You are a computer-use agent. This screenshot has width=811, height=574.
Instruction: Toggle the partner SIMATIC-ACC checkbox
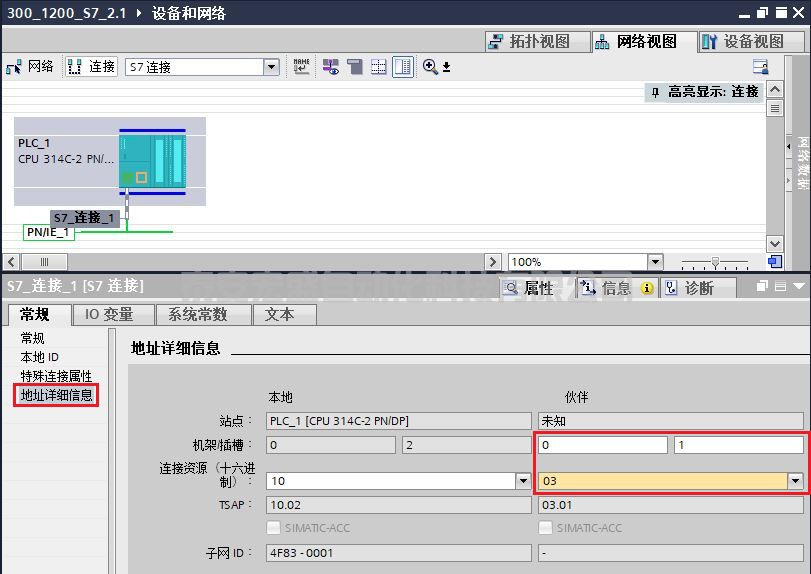point(545,527)
